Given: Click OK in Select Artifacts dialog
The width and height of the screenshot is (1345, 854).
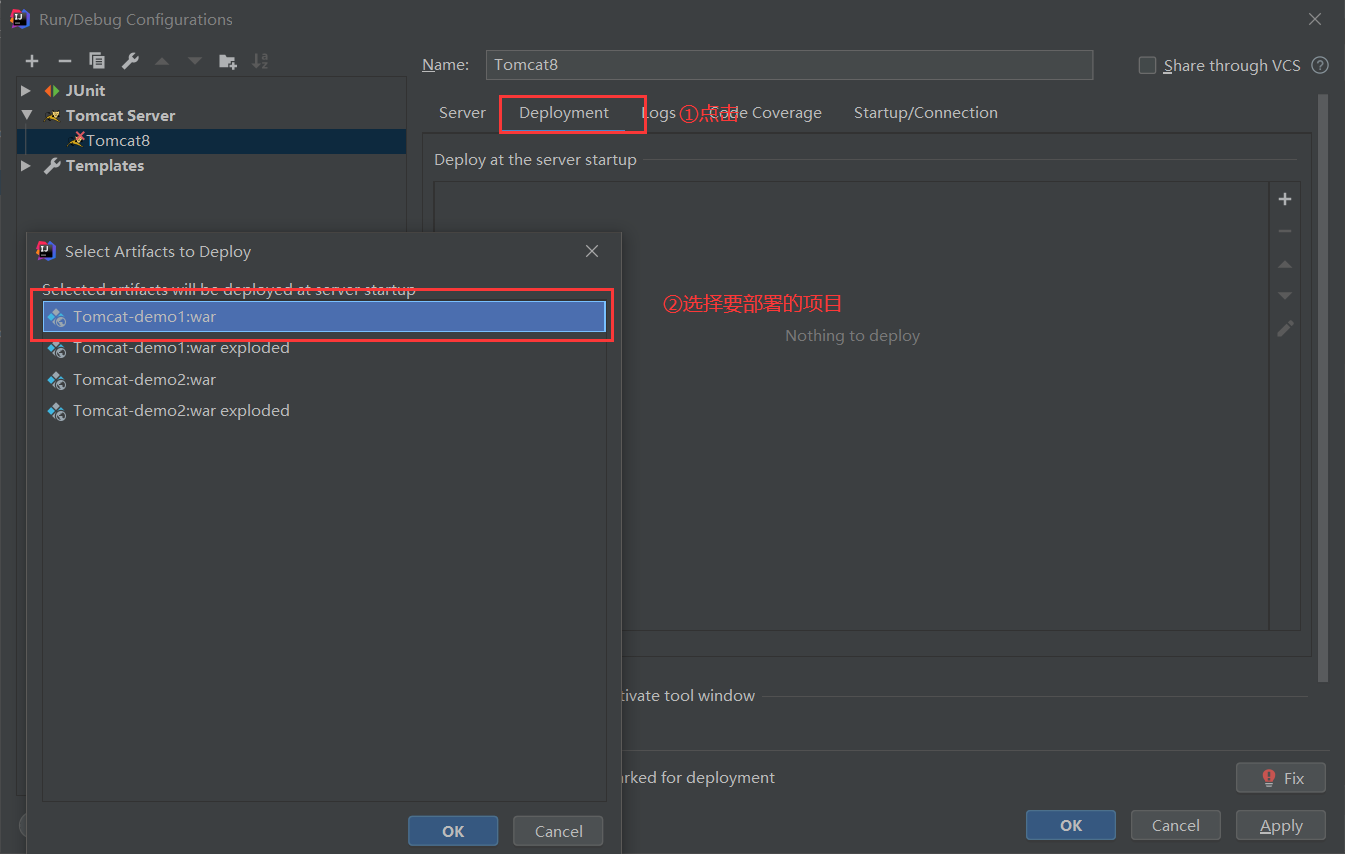Looking at the screenshot, I should tap(453, 831).
